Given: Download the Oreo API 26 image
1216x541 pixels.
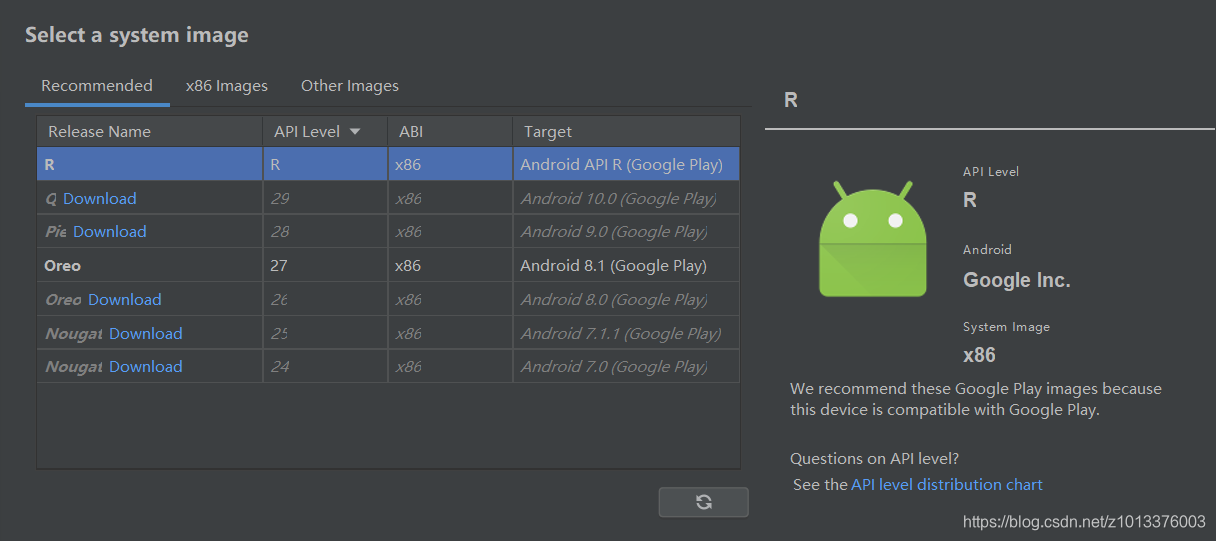Looking at the screenshot, I should 125,299.
